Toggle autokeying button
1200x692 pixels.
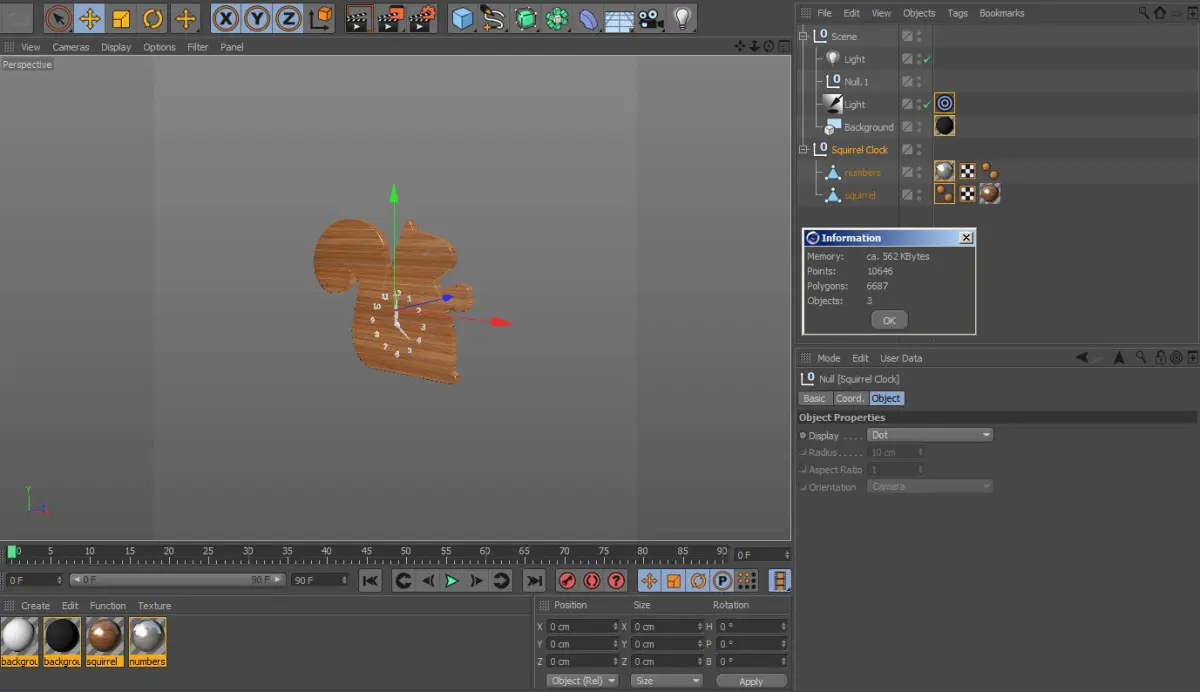(x=592, y=581)
